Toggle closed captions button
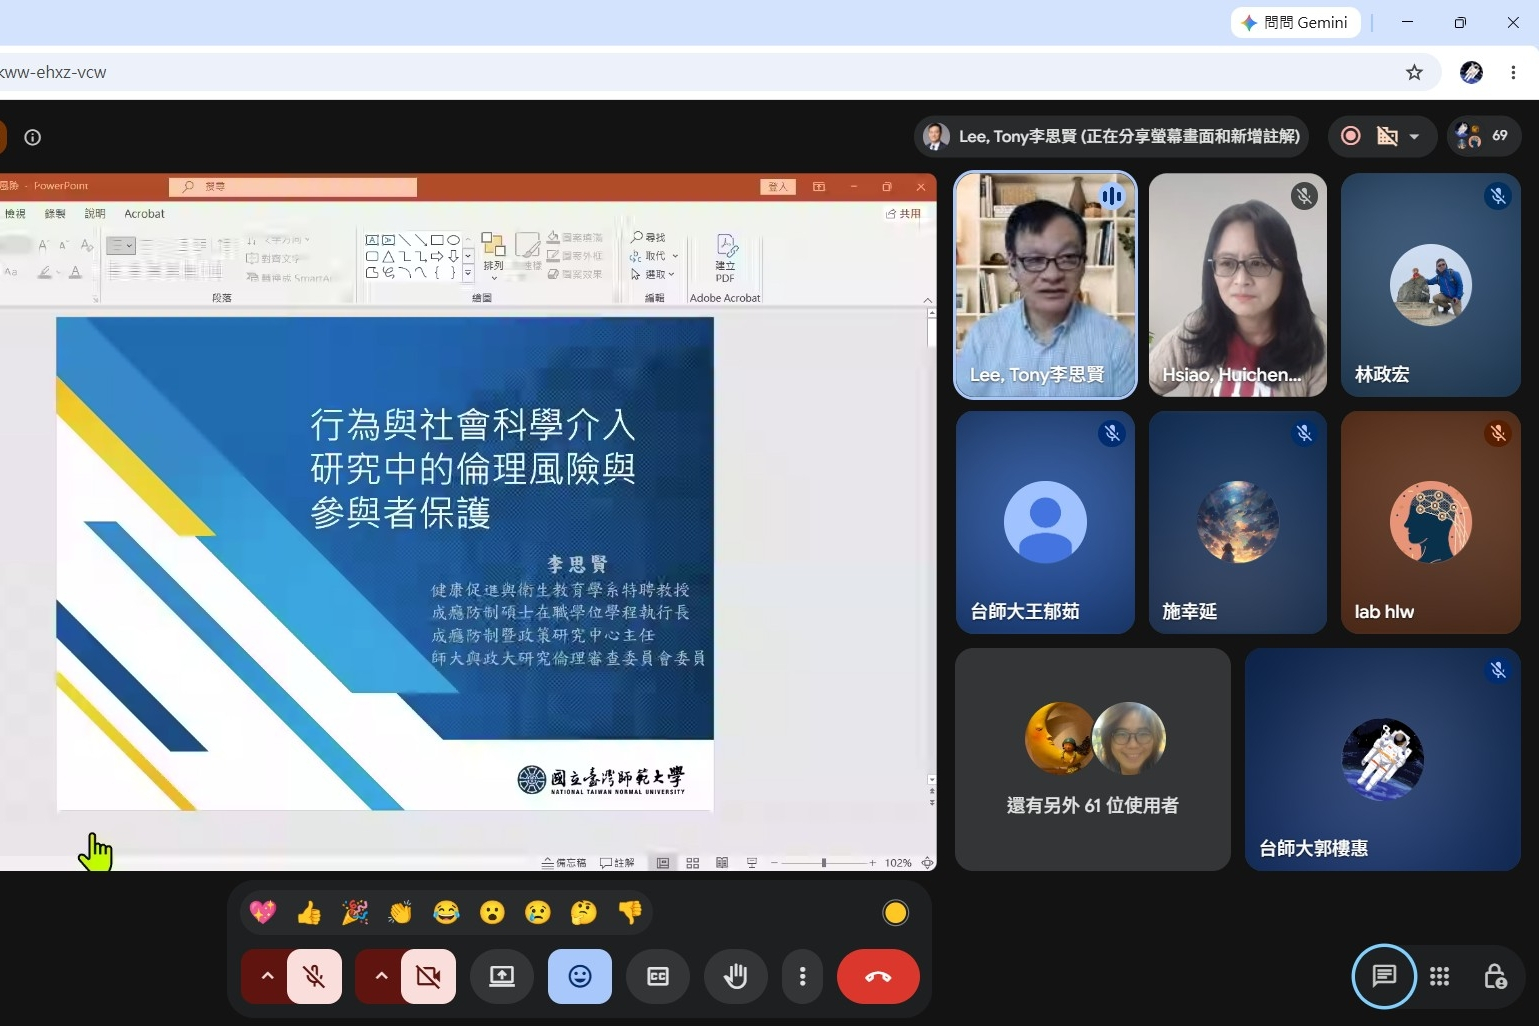This screenshot has width=1539, height=1026. 658,976
